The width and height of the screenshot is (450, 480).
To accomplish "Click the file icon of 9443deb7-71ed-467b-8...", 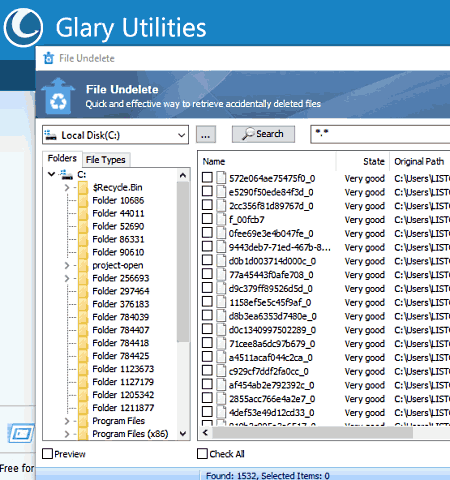I will point(221,247).
